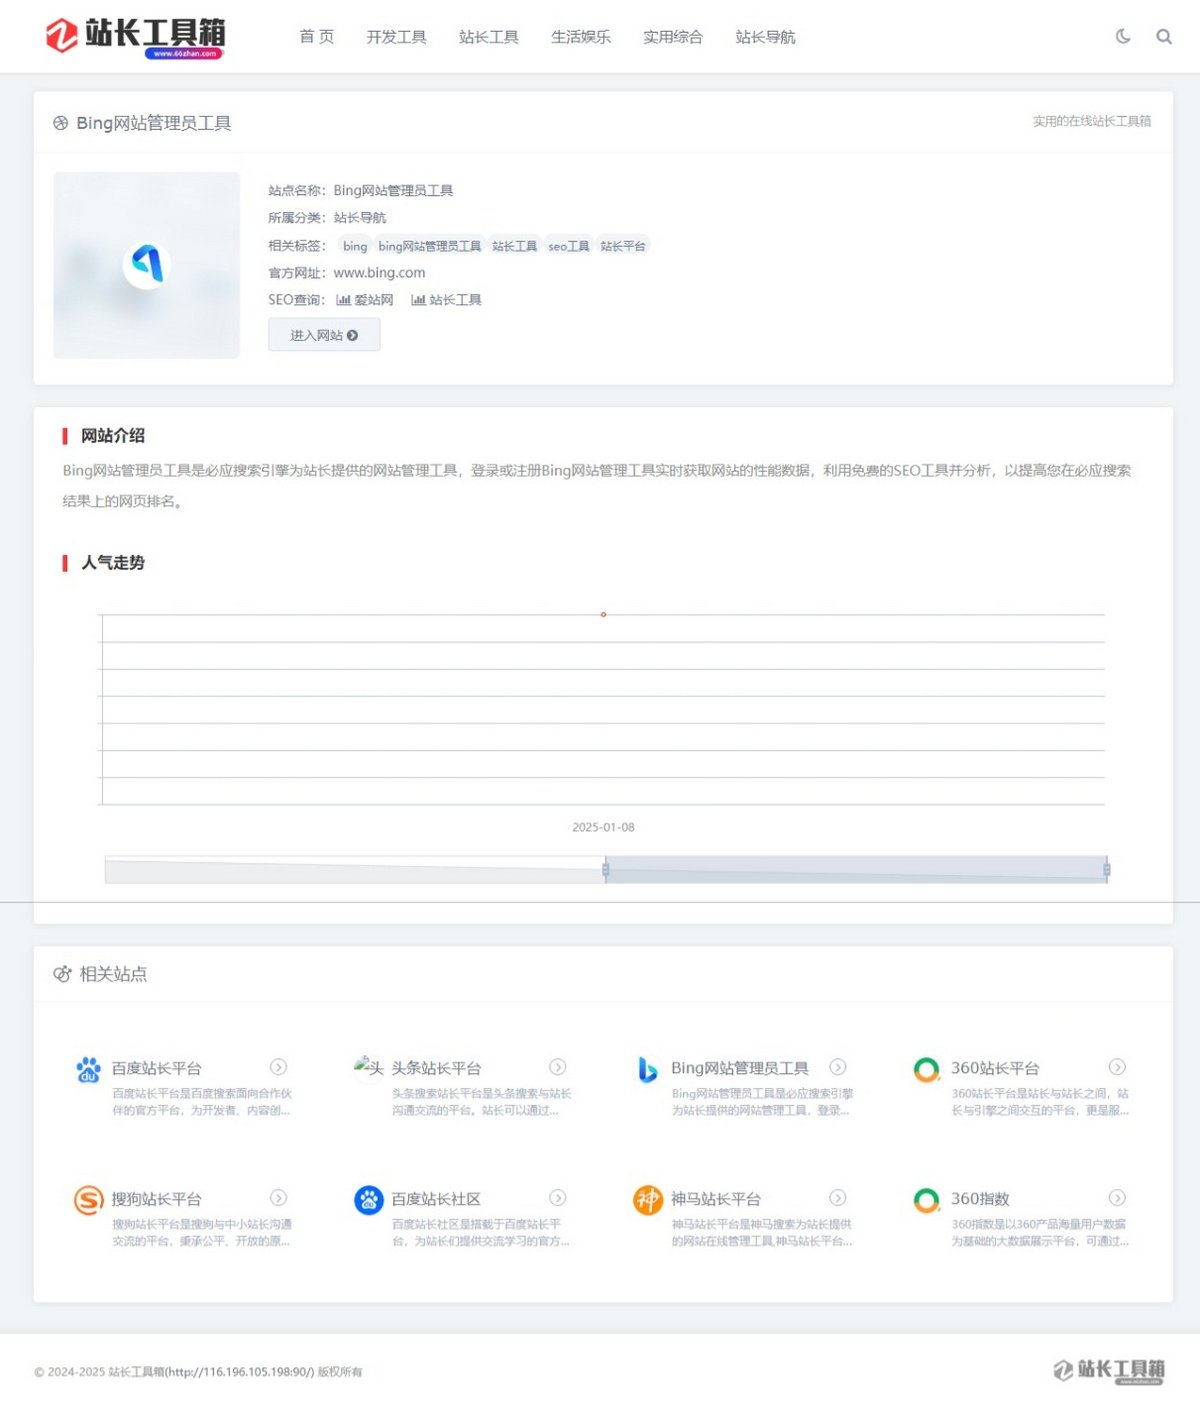Screen dimensions: 1200x1408
Task: Open 360站长平台 title link
Action: click(x=995, y=1068)
